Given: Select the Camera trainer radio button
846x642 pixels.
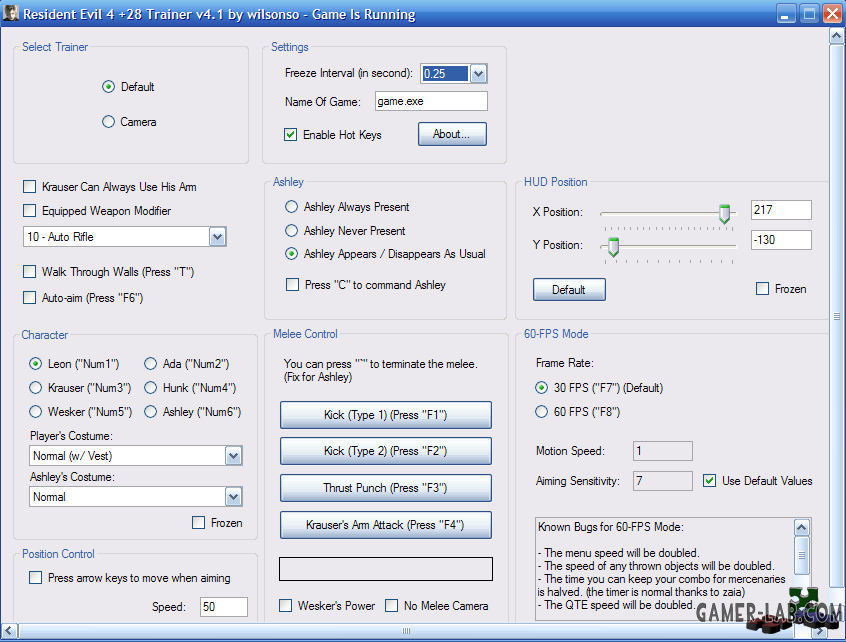Looking at the screenshot, I should point(108,121).
